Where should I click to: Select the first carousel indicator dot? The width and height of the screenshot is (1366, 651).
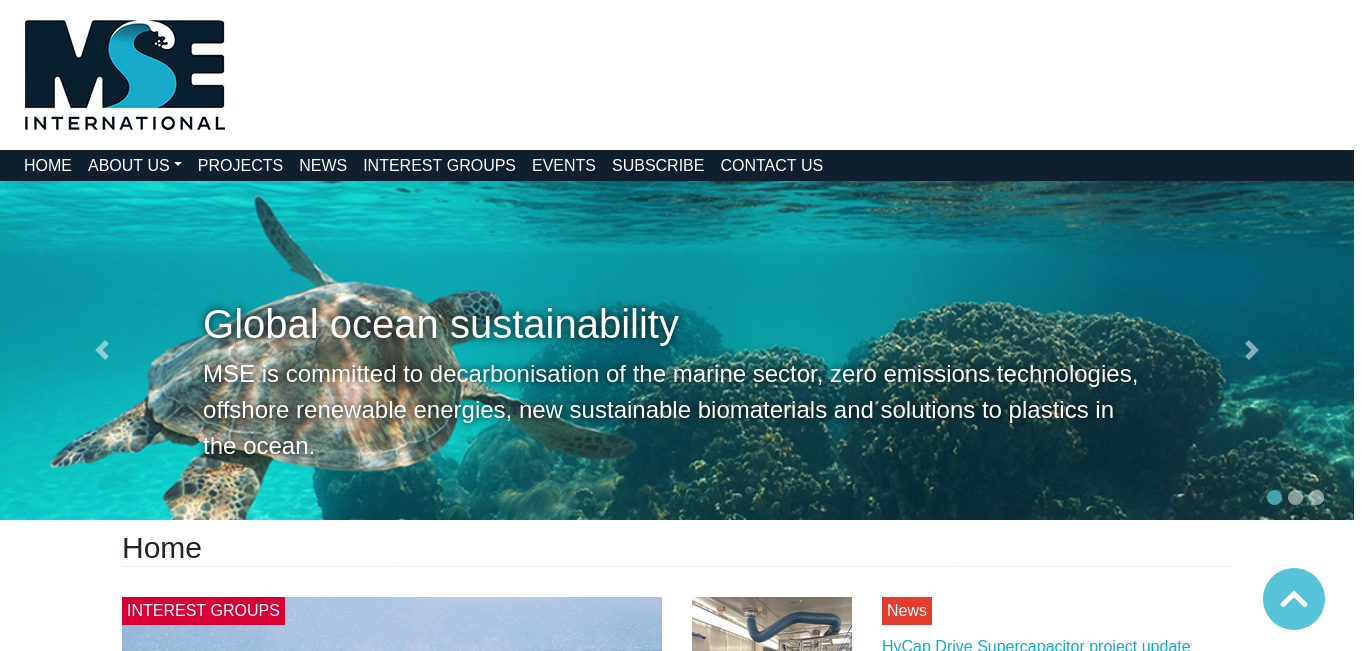click(x=1274, y=497)
